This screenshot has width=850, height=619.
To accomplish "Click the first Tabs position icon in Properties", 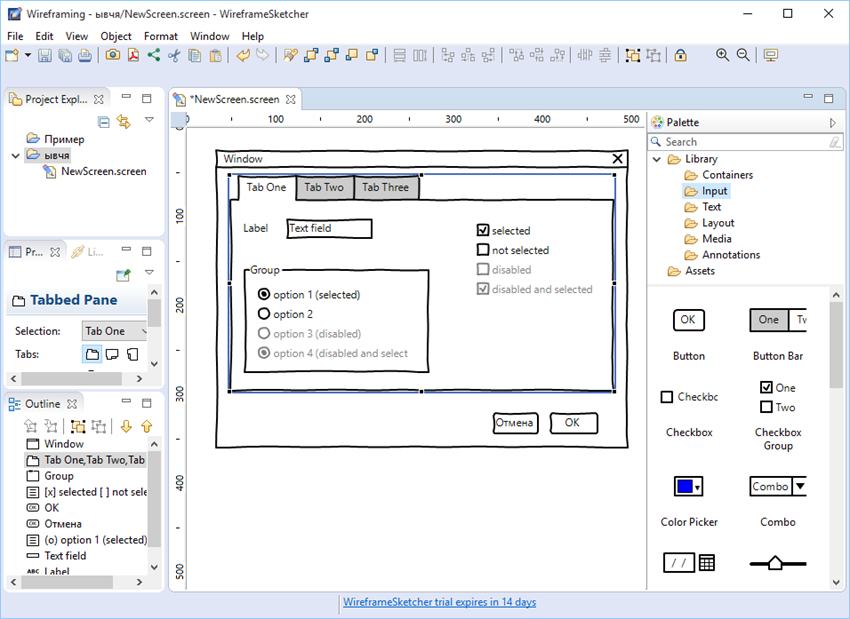I will pos(92,354).
